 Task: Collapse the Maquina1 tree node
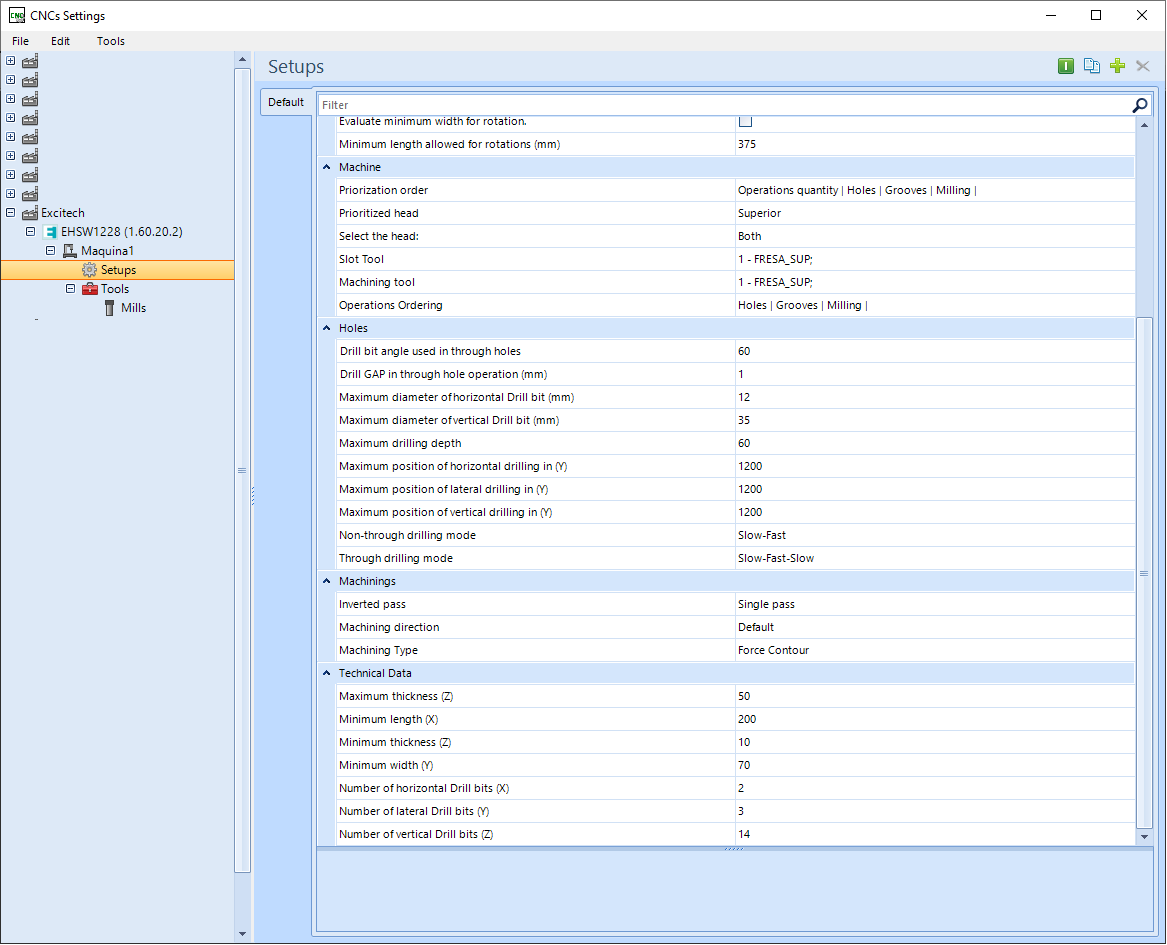point(50,251)
